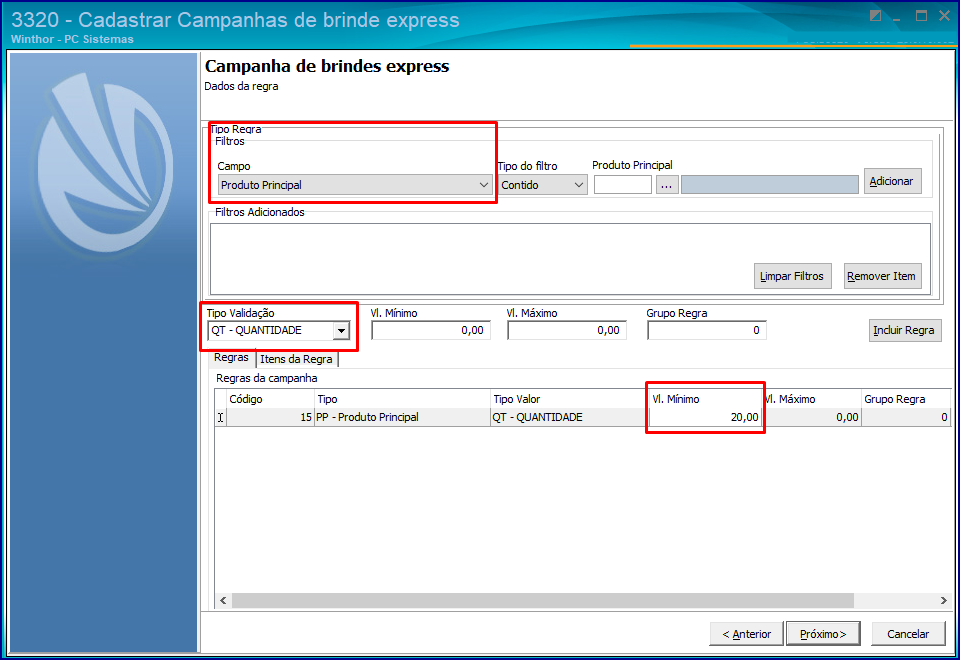The width and height of the screenshot is (960, 660).
Task: Click the row indicator of rule 15
Action: [220, 418]
